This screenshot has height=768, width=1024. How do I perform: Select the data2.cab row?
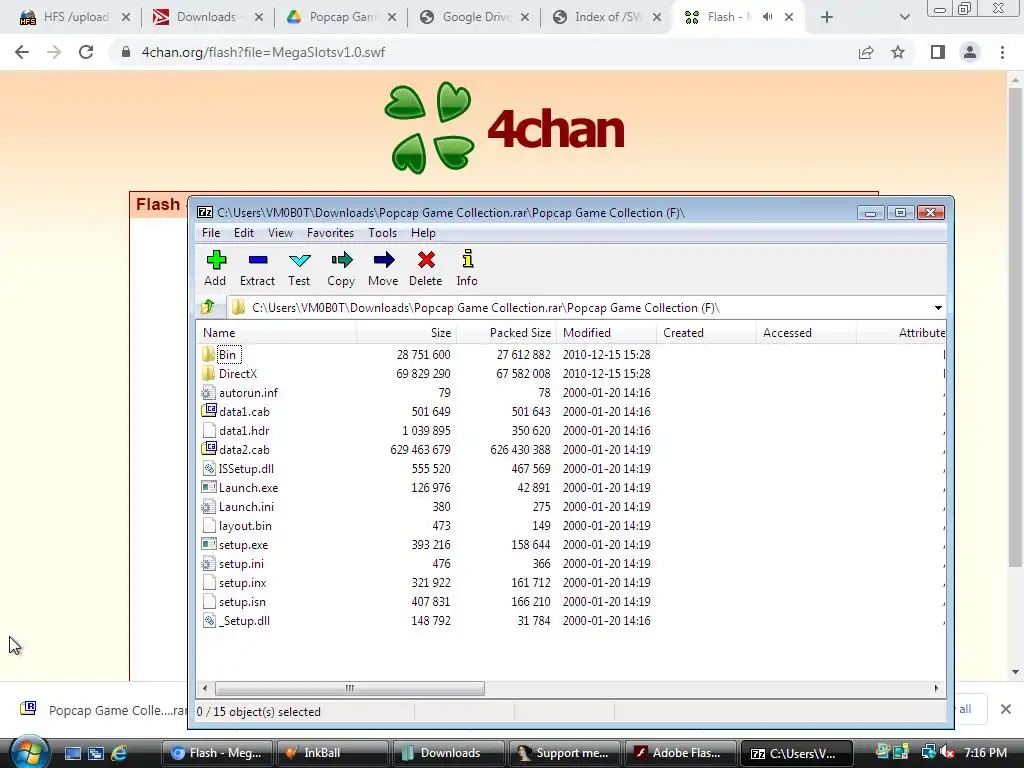point(571,449)
